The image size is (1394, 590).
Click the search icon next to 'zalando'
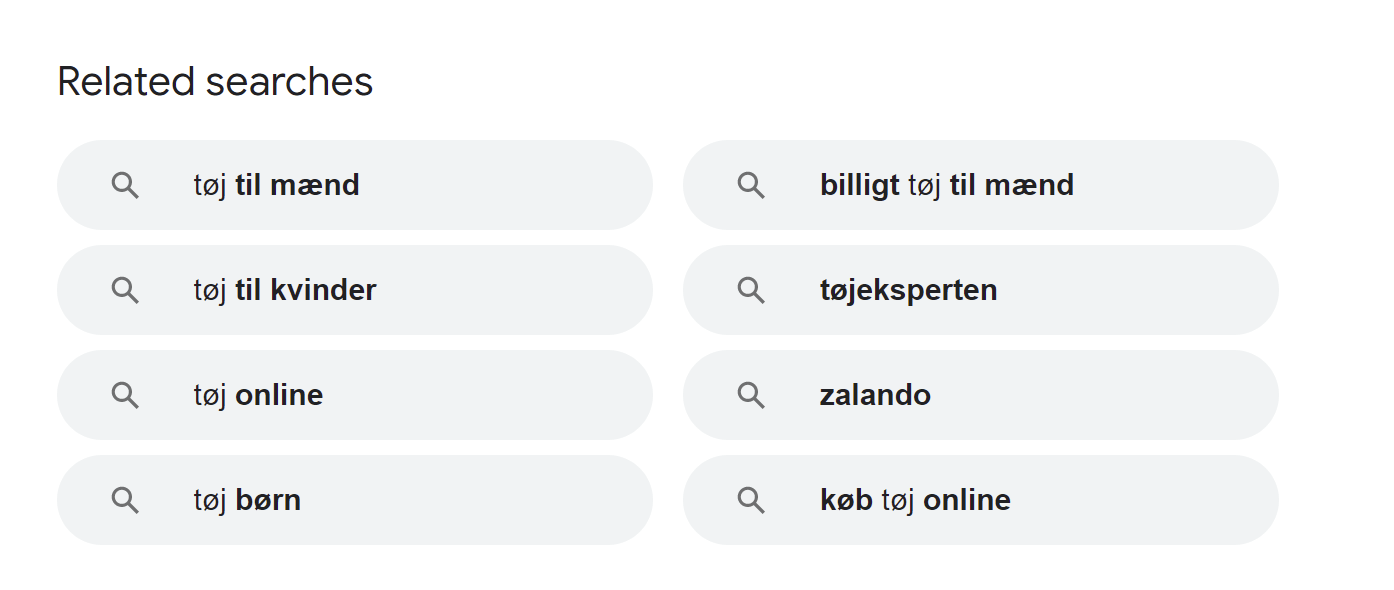[x=751, y=395]
